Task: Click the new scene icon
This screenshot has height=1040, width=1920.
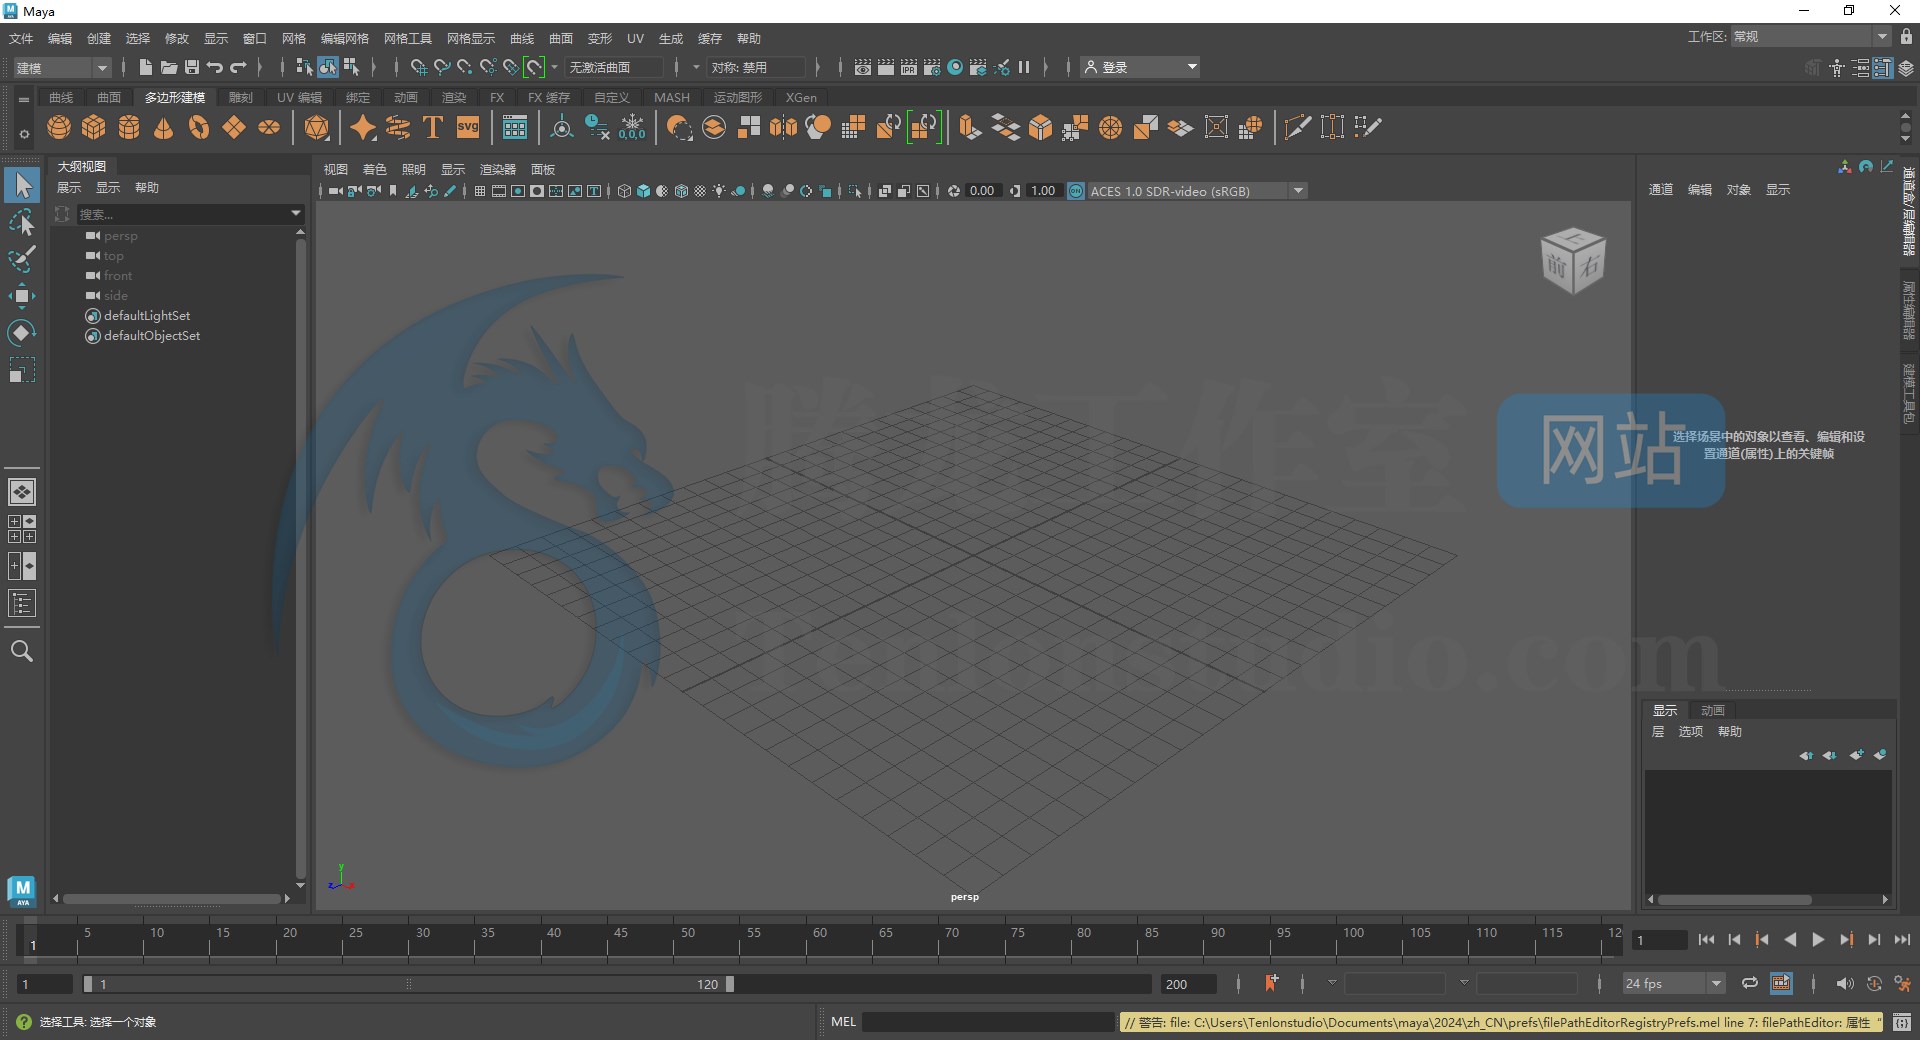Action: point(145,67)
